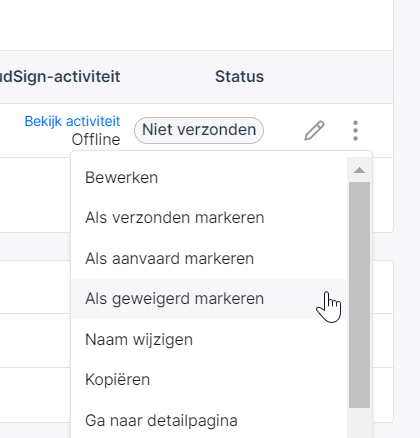Click the pencil edit icon

314,130
